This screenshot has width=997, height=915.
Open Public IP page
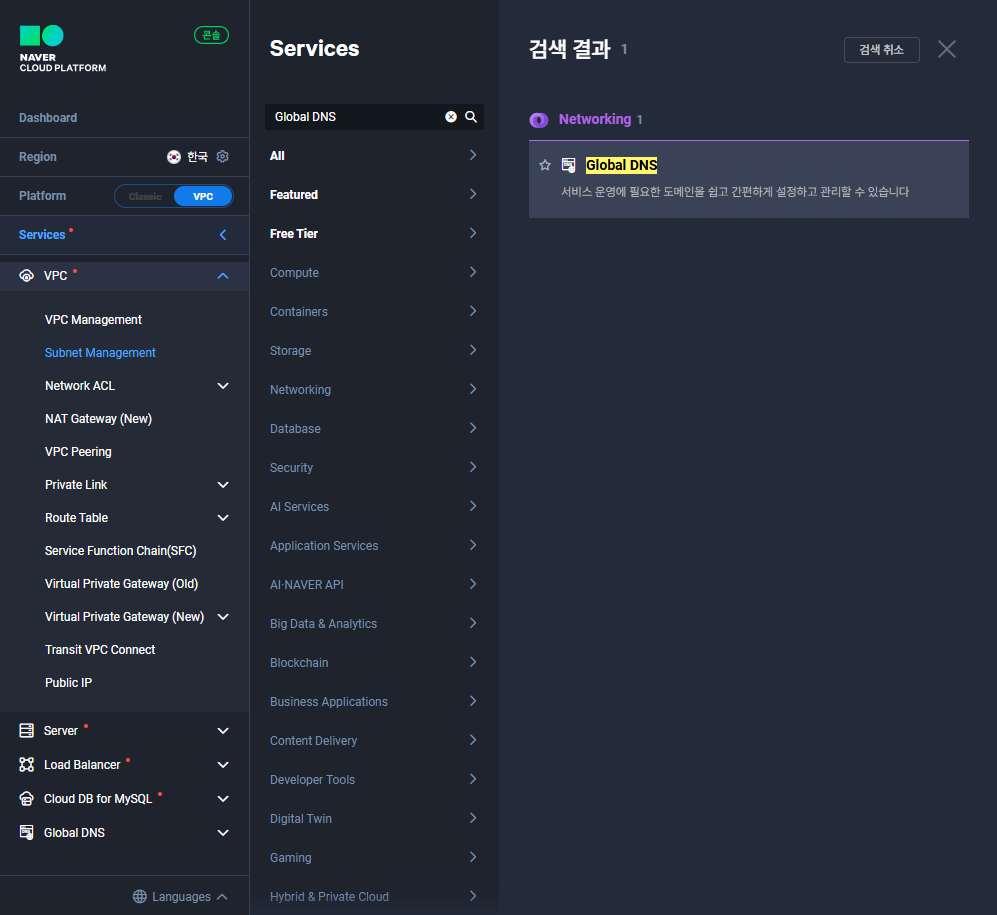(x=68, y=683)
